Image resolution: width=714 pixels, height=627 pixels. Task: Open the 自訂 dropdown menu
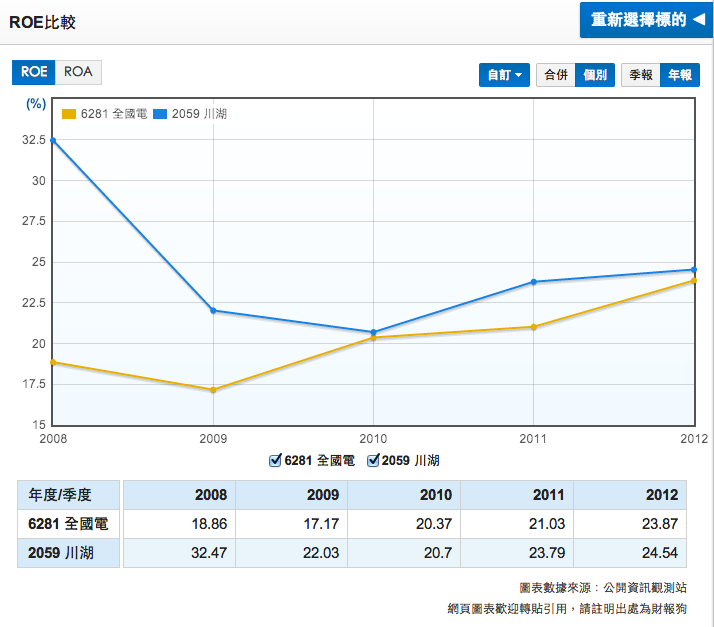(505, 75)
